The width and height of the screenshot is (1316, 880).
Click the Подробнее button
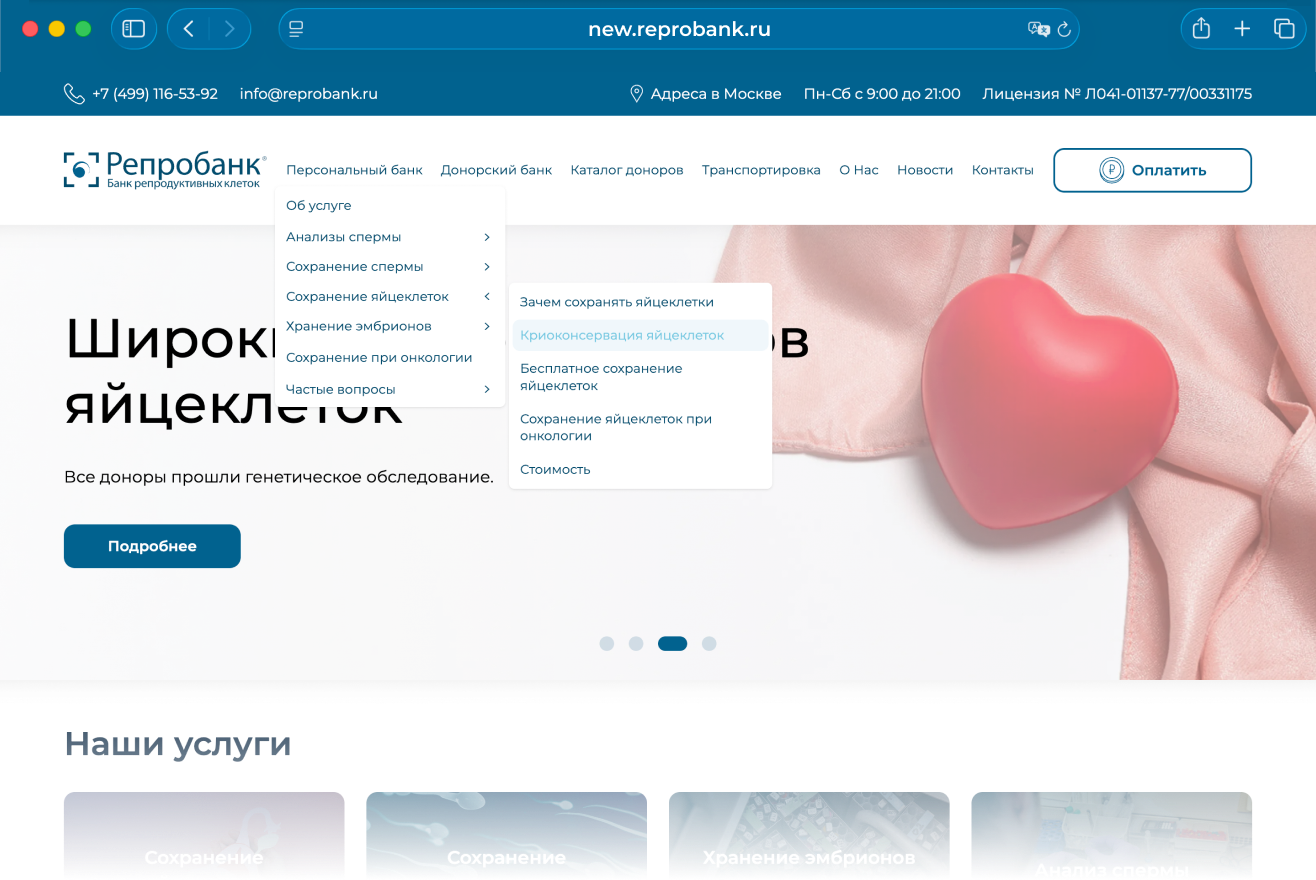[x=152, y=546]
